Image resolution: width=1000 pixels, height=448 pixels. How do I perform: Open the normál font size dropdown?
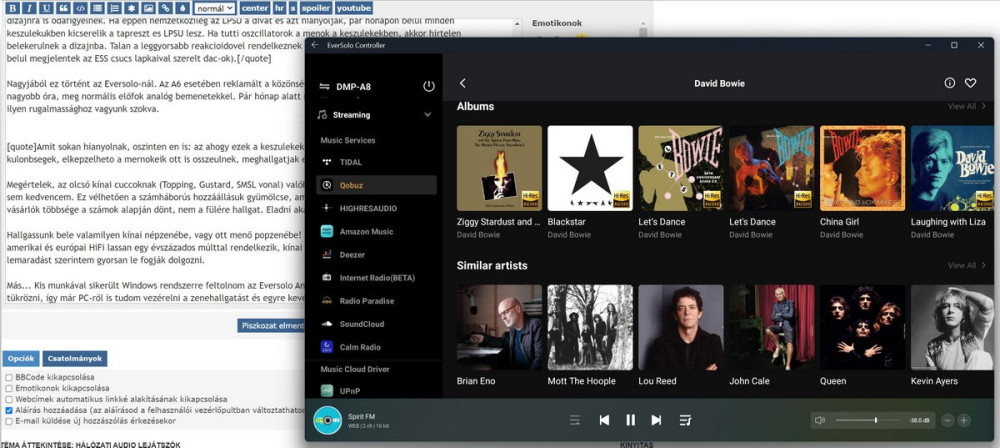(x=214, y=8)
